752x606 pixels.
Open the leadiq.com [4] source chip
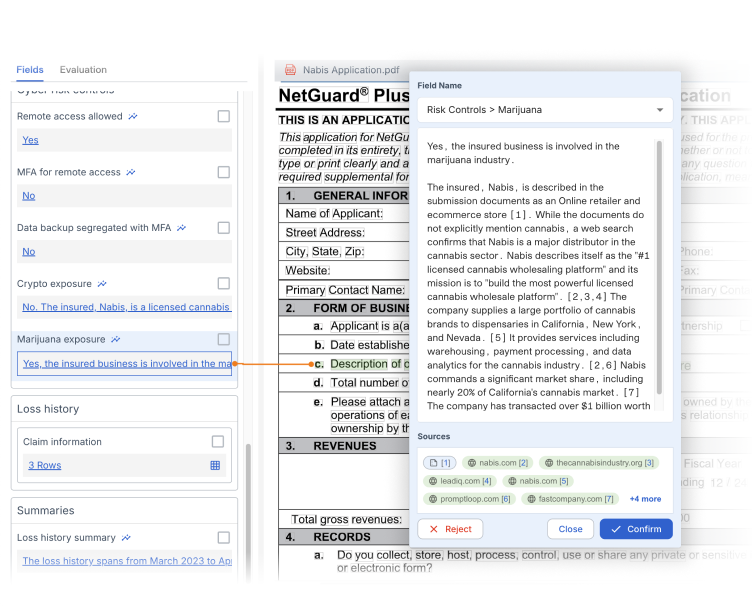click(460, 481)
